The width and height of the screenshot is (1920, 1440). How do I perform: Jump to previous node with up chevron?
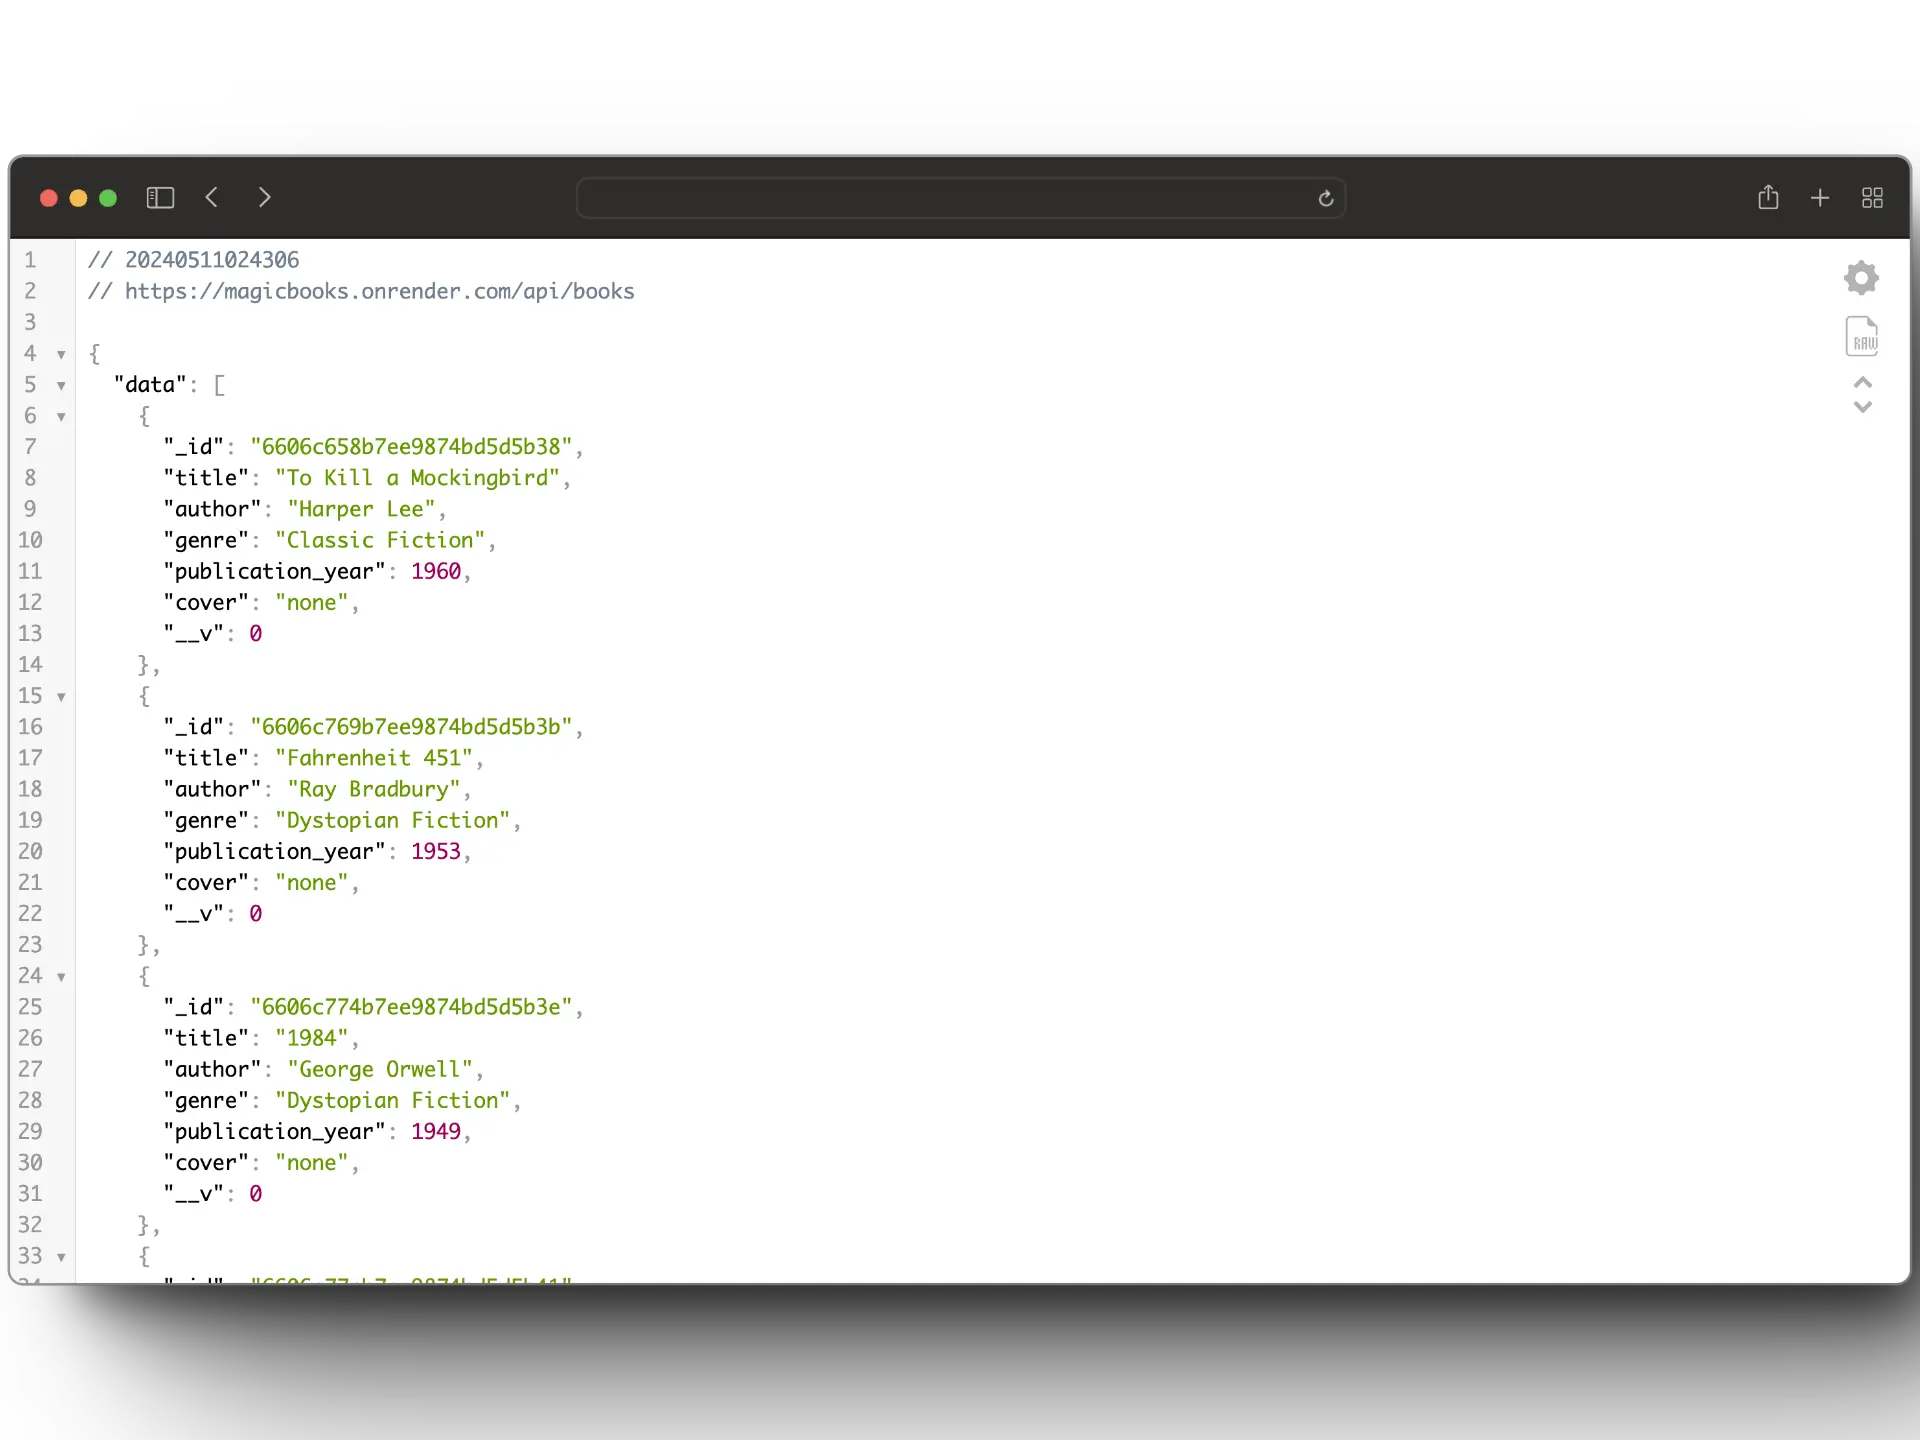tap(1861, 381)
